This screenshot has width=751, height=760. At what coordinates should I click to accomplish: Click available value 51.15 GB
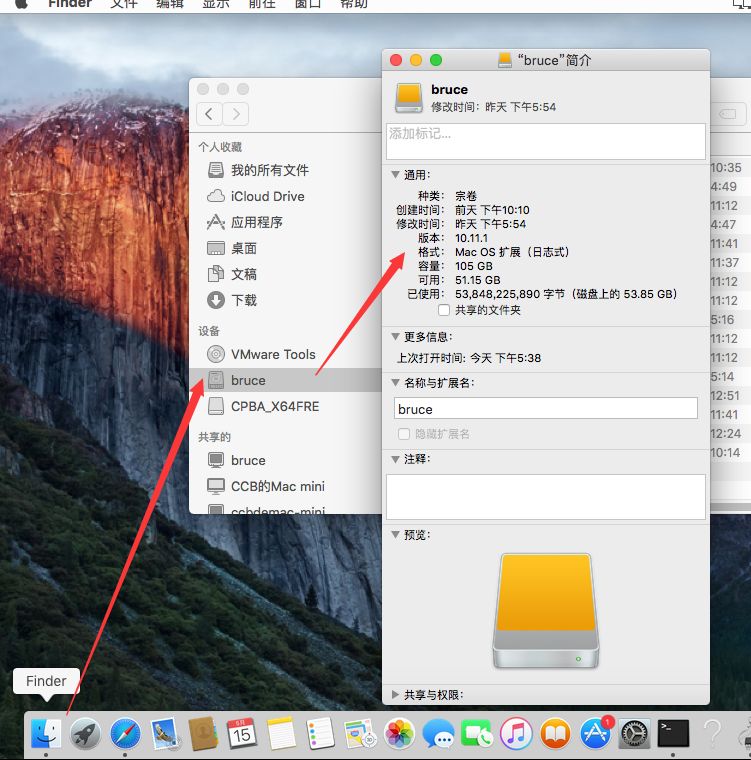tap(478, 280)
